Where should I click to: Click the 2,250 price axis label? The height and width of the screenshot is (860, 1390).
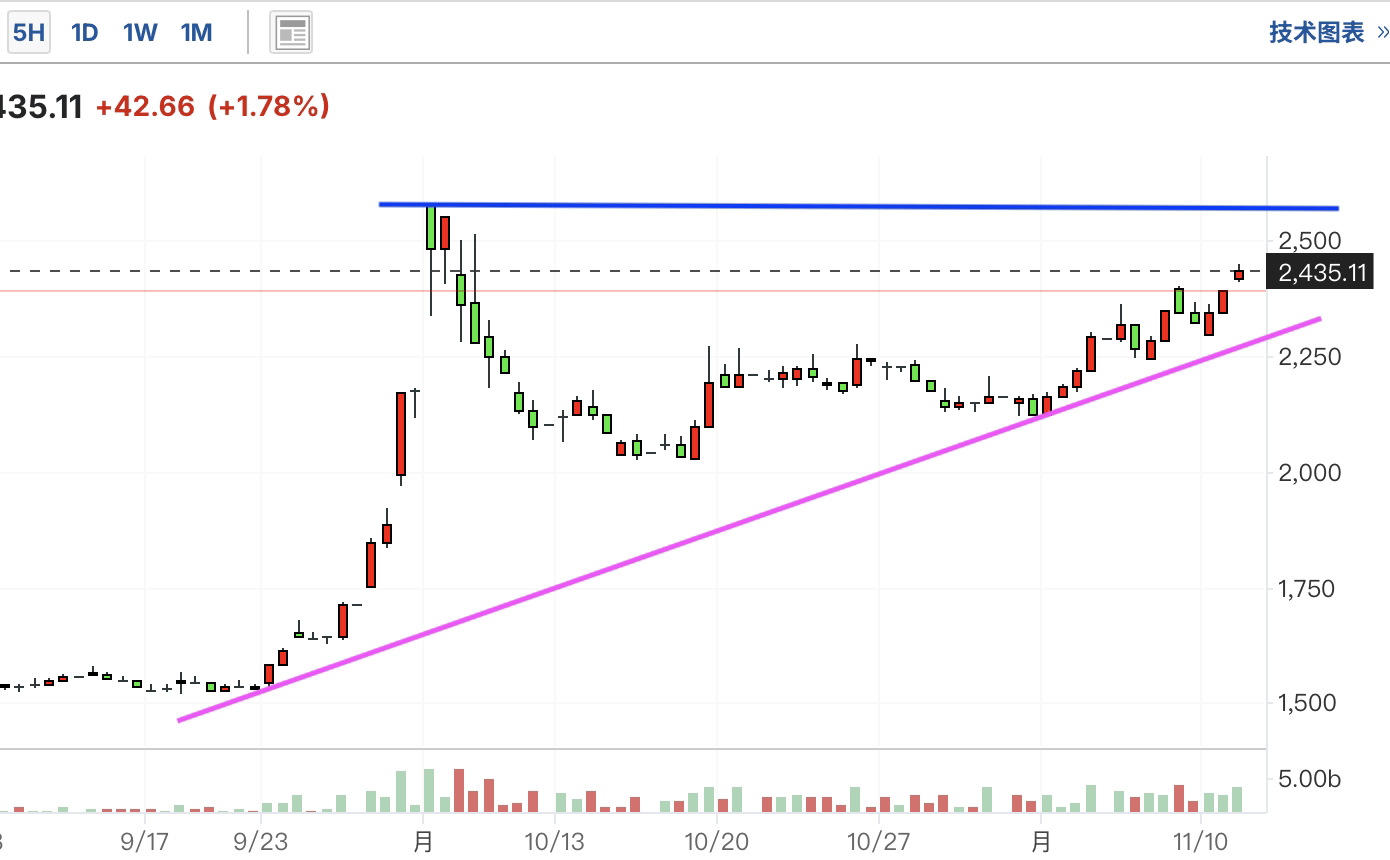(1309, 357)
